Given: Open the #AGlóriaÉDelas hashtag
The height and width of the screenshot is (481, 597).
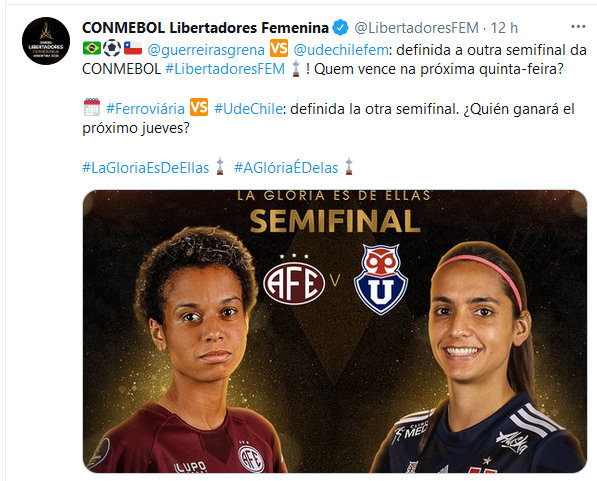Looking at the screenshot, I should pos(286,168).
